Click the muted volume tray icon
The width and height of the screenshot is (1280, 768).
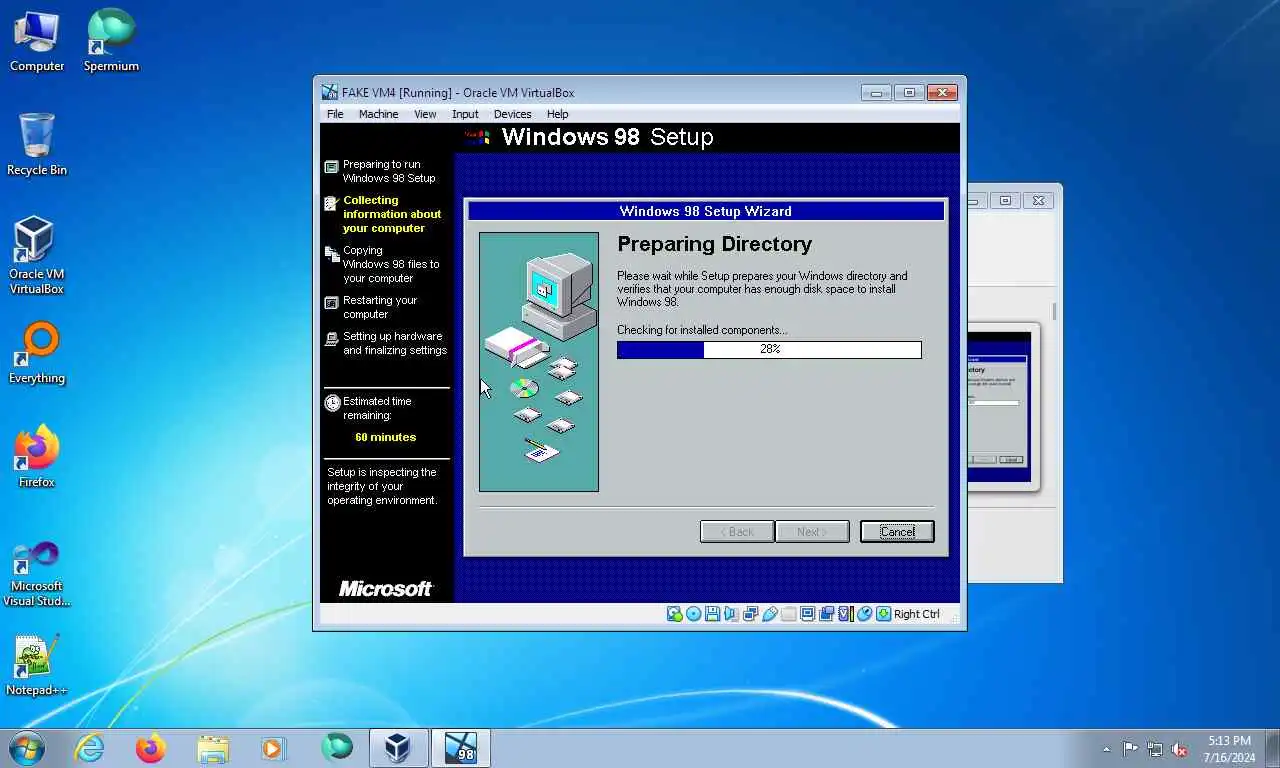click(1180, 749)
